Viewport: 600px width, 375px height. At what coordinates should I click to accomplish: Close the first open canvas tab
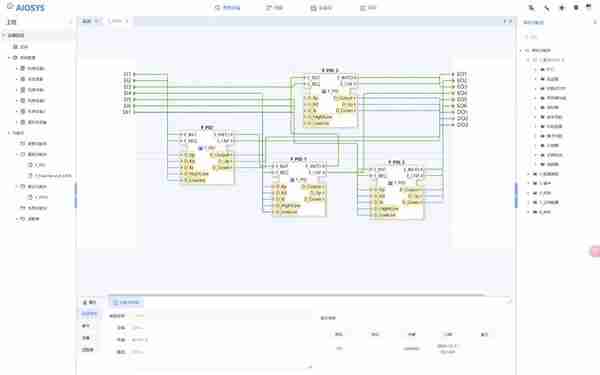tap(97, 21)
